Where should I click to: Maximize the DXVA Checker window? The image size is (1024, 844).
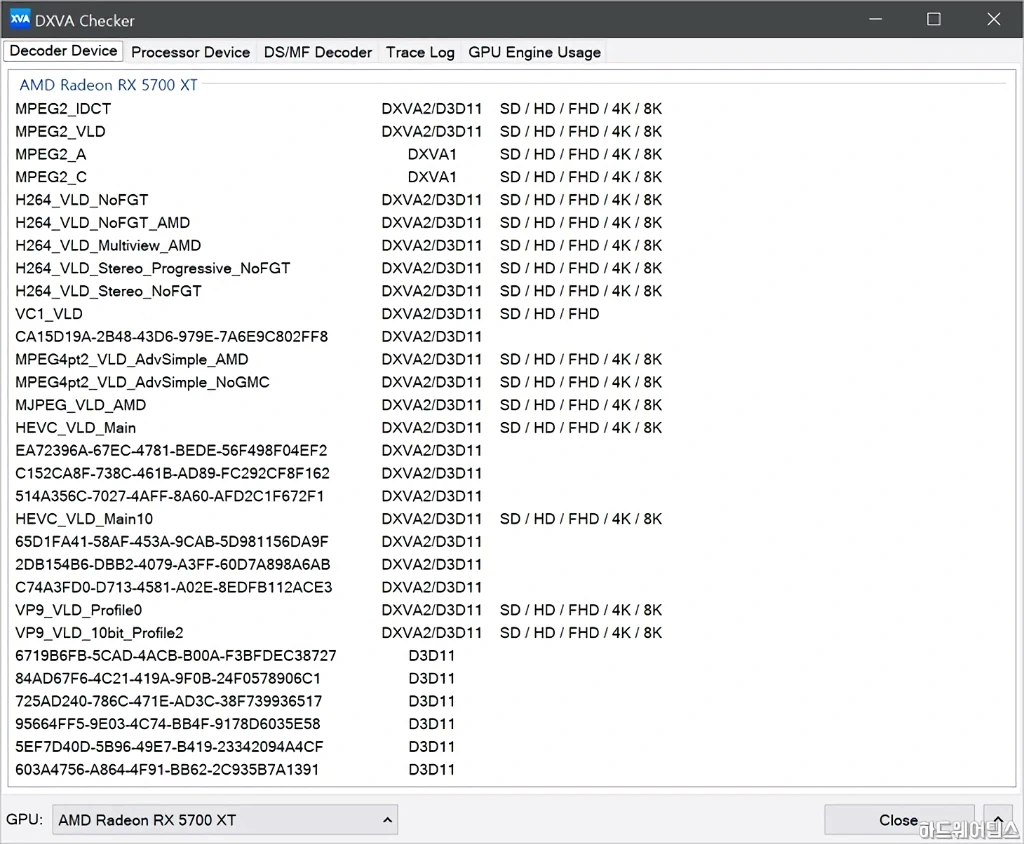(934, 19)
